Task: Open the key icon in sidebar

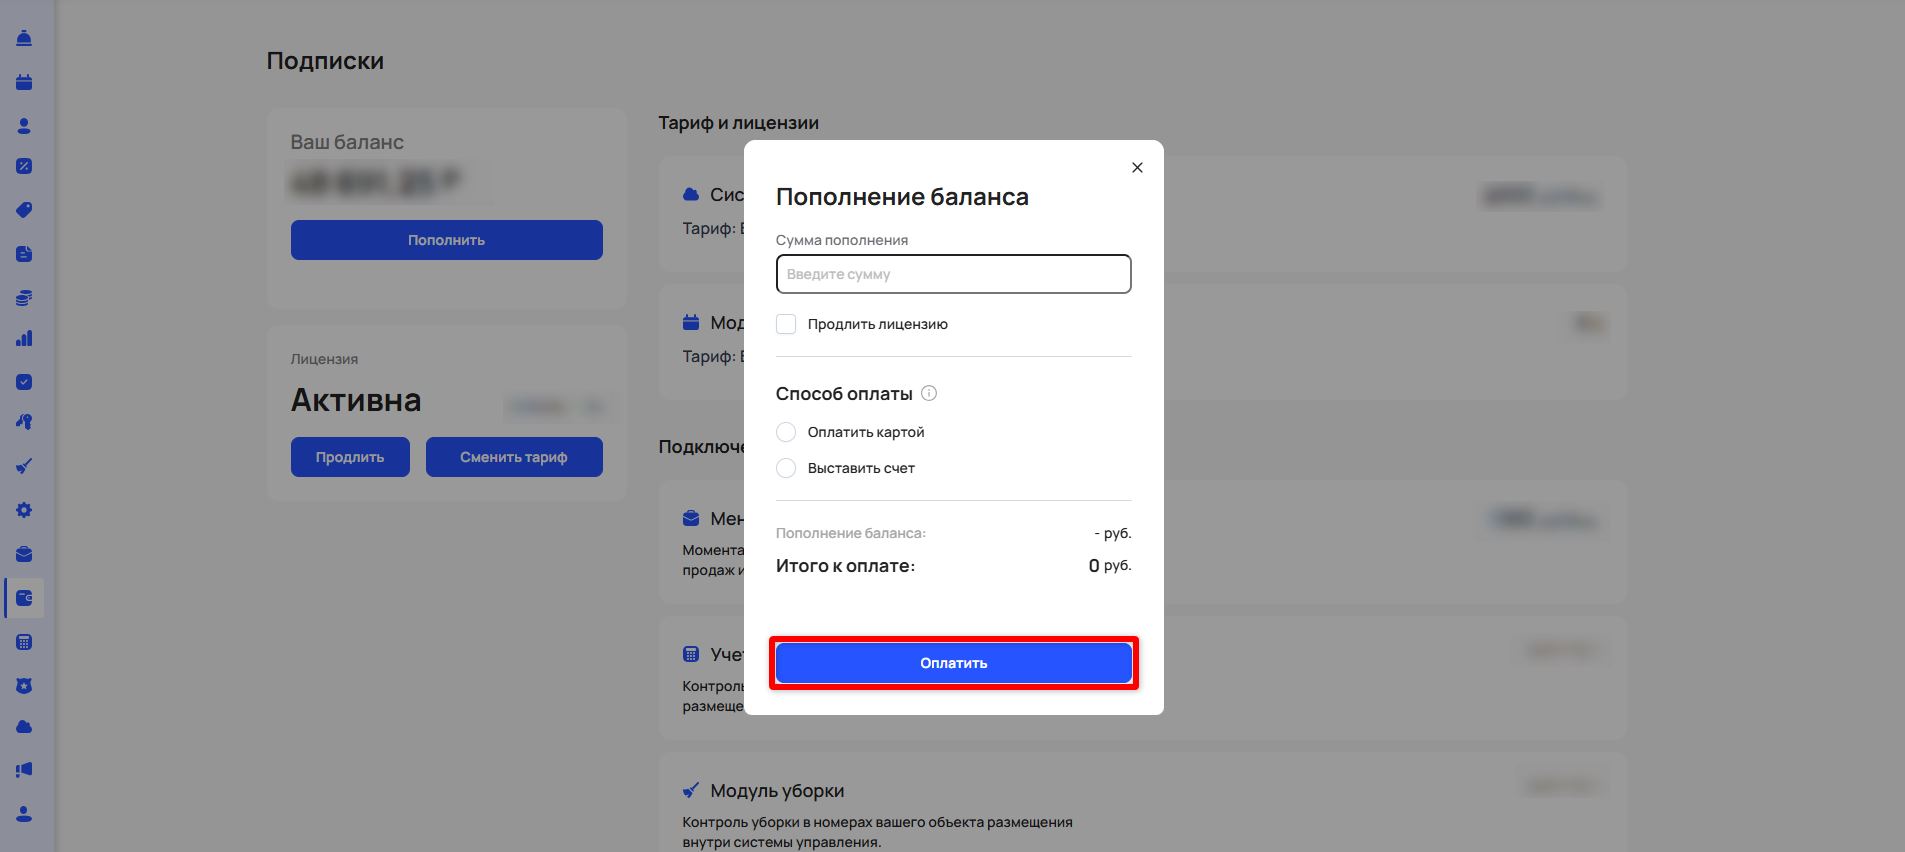Action: [x=24, y=422]
